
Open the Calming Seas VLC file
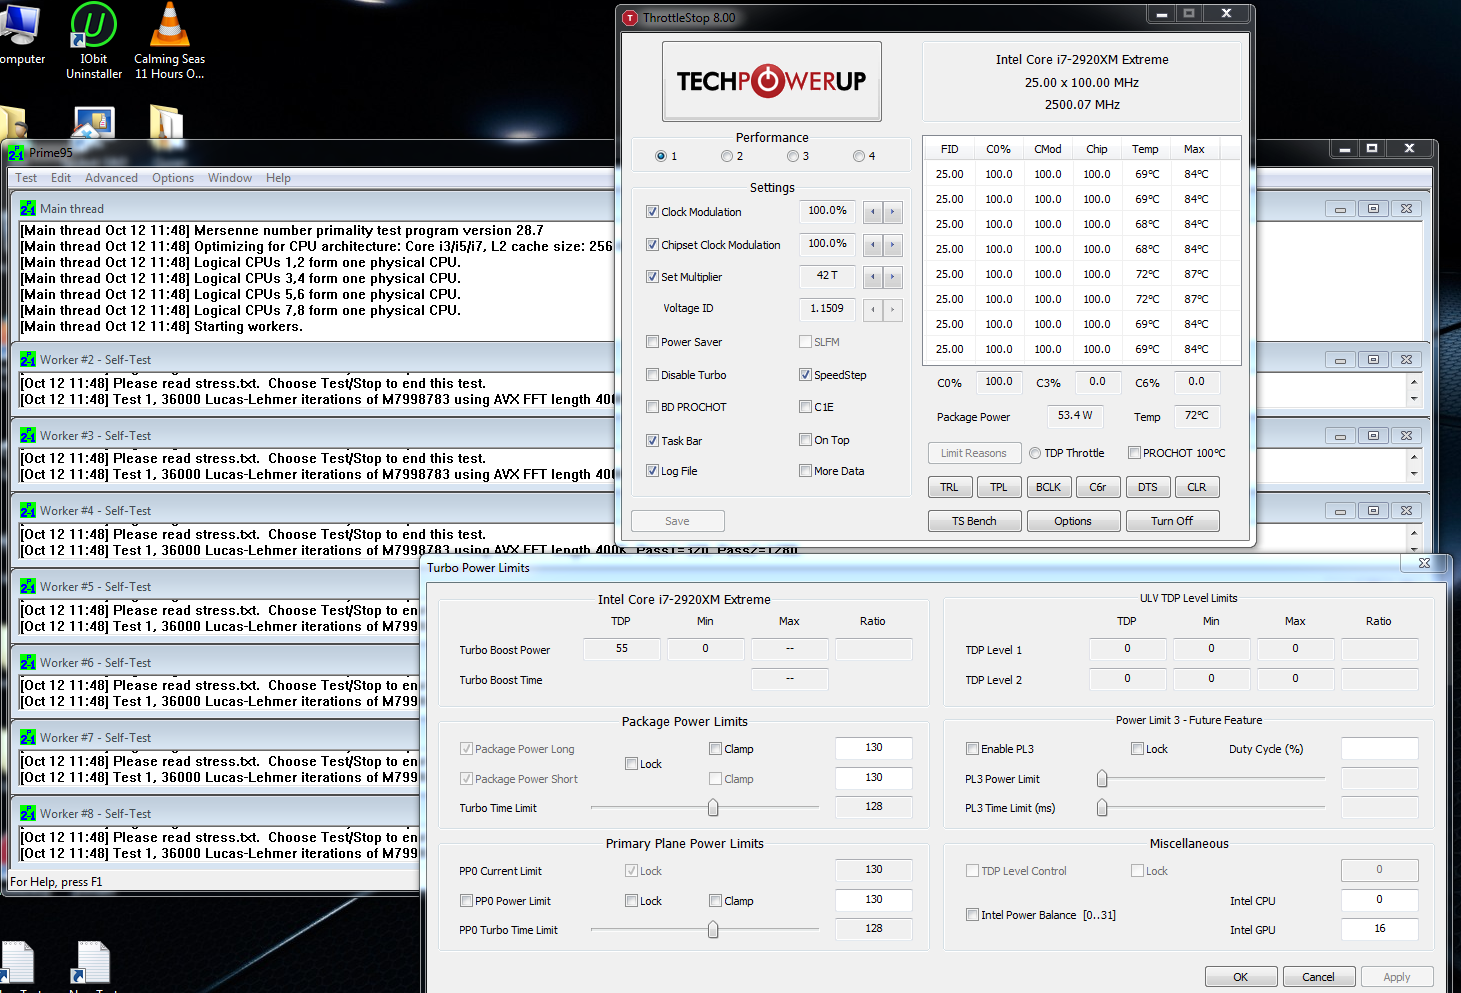pos(169,41)
